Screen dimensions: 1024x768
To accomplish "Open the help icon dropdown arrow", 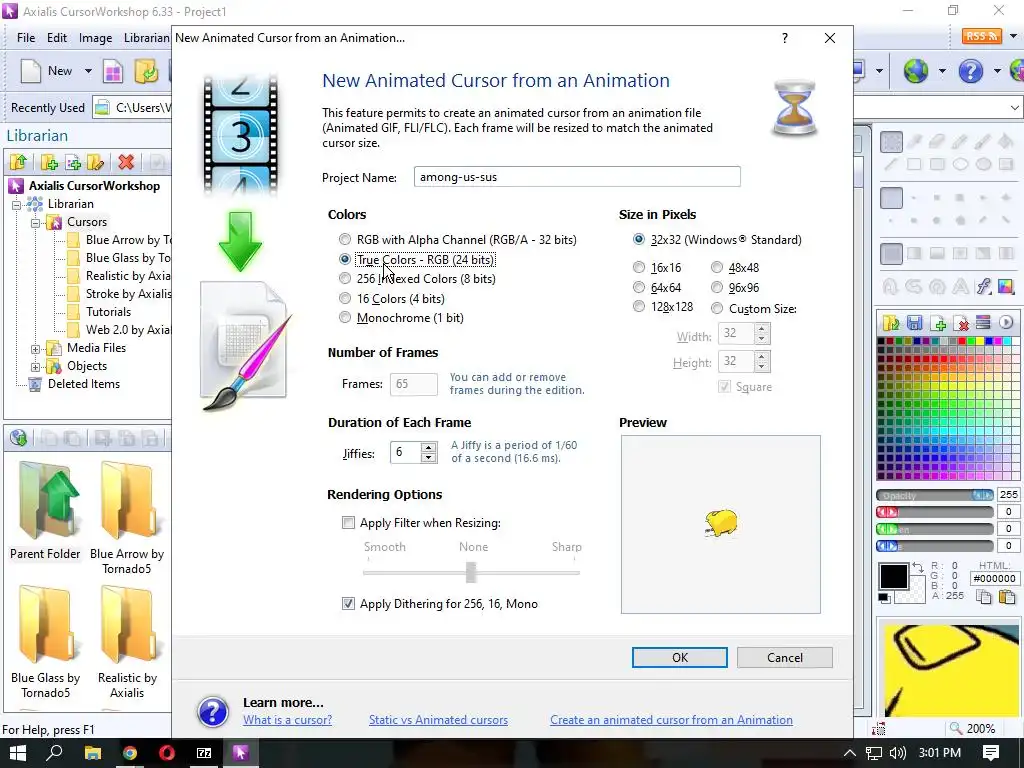I will pos(997,71).
